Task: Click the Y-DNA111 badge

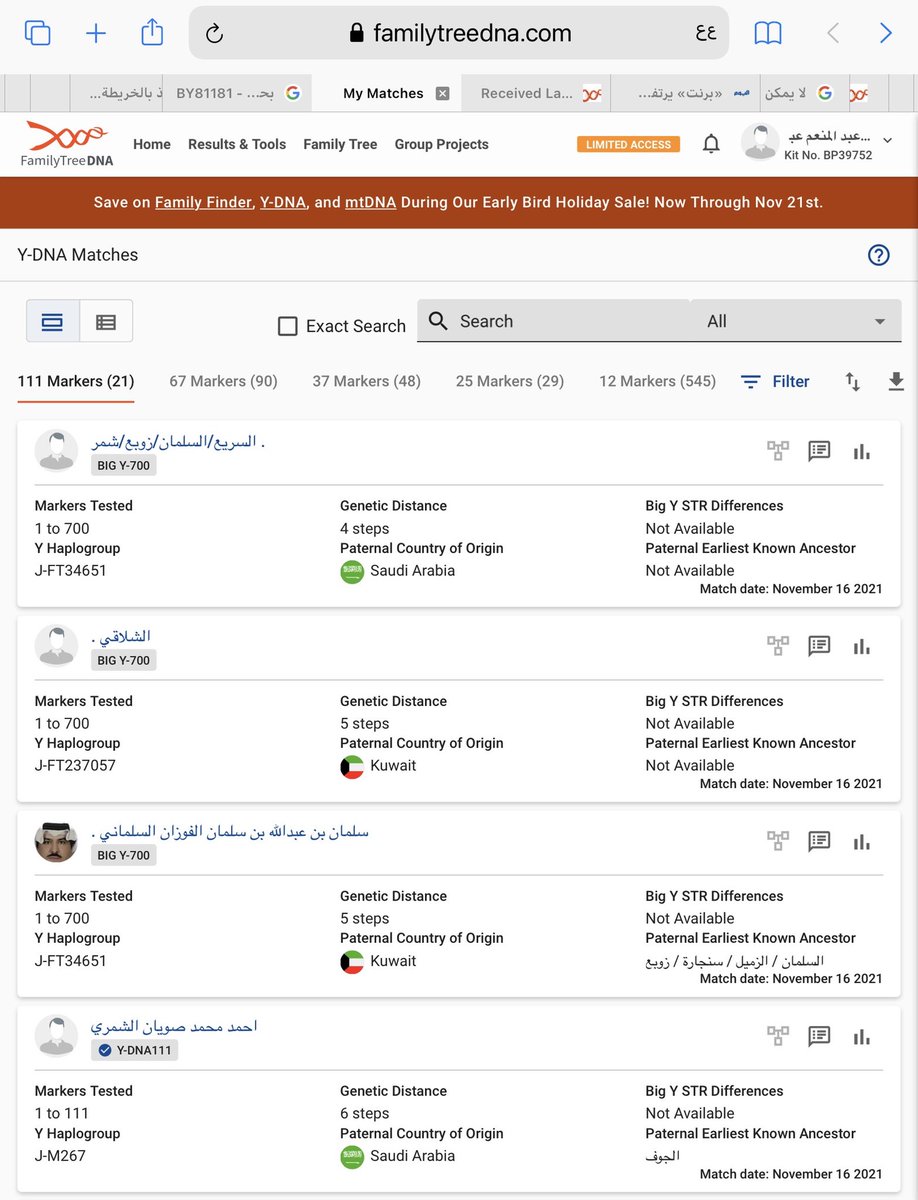Action: (135, 1050)
